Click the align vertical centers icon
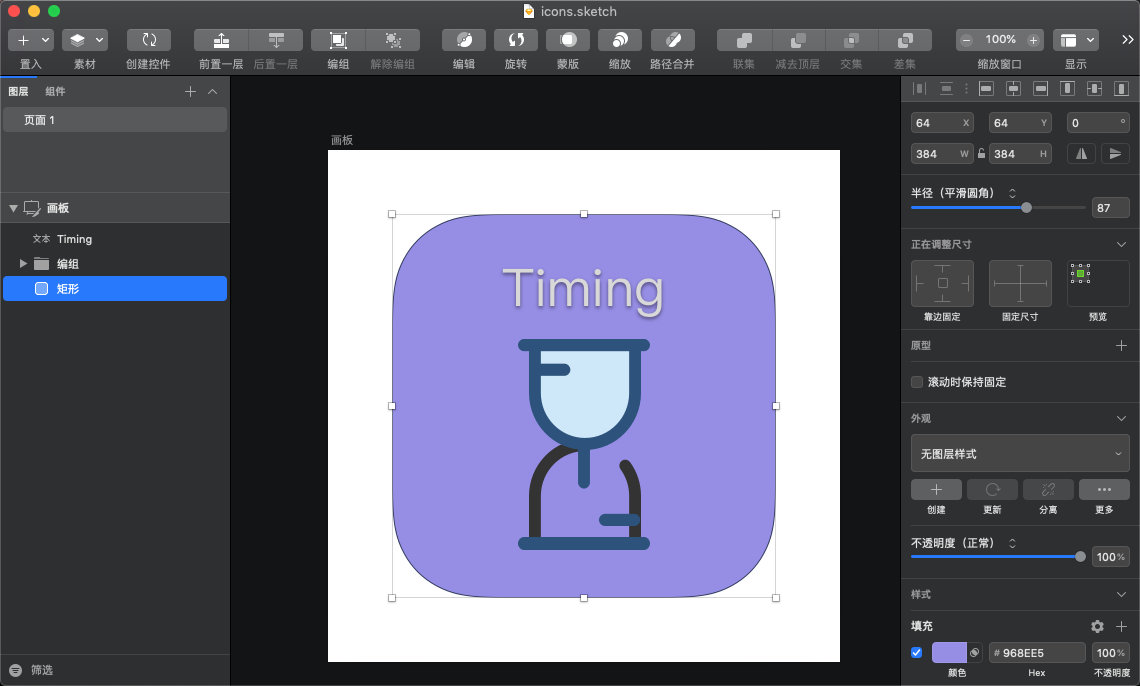This screenshot has width=1140, height=686. pos(1094,89)
